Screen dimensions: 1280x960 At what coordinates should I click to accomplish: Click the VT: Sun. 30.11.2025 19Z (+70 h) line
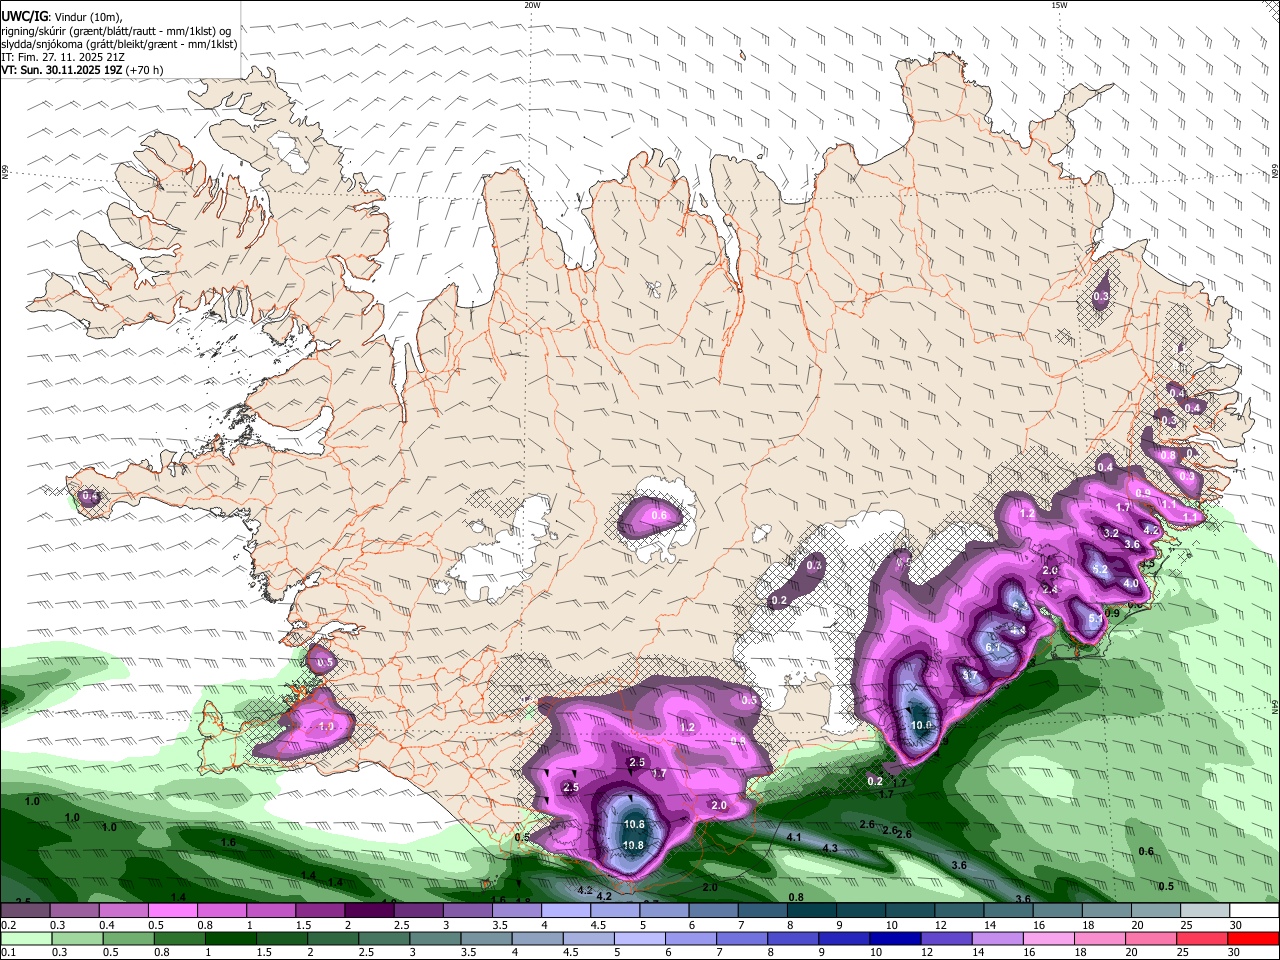click(x=81, y=70)
